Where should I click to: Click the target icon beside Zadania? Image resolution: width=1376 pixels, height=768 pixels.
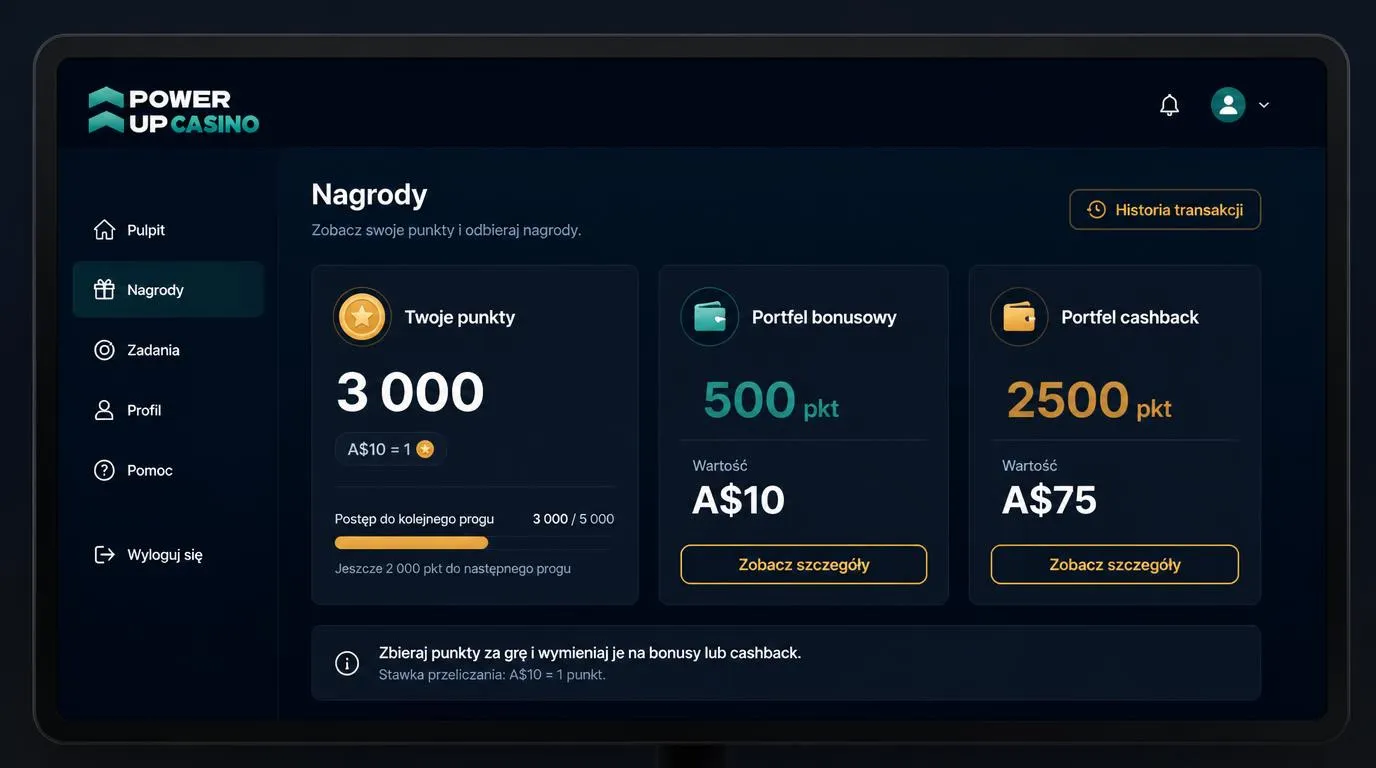pos(104,350)
